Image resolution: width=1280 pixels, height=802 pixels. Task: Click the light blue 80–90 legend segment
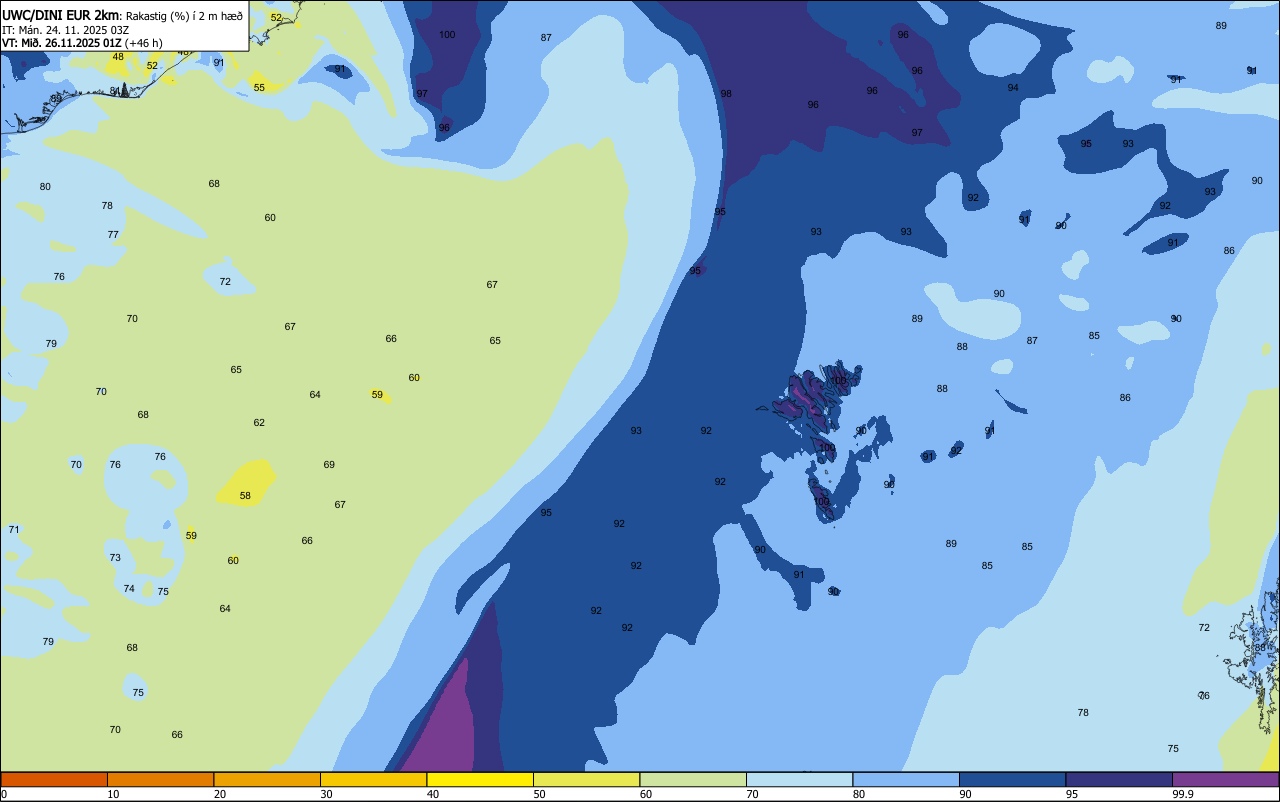click(906, 779)
